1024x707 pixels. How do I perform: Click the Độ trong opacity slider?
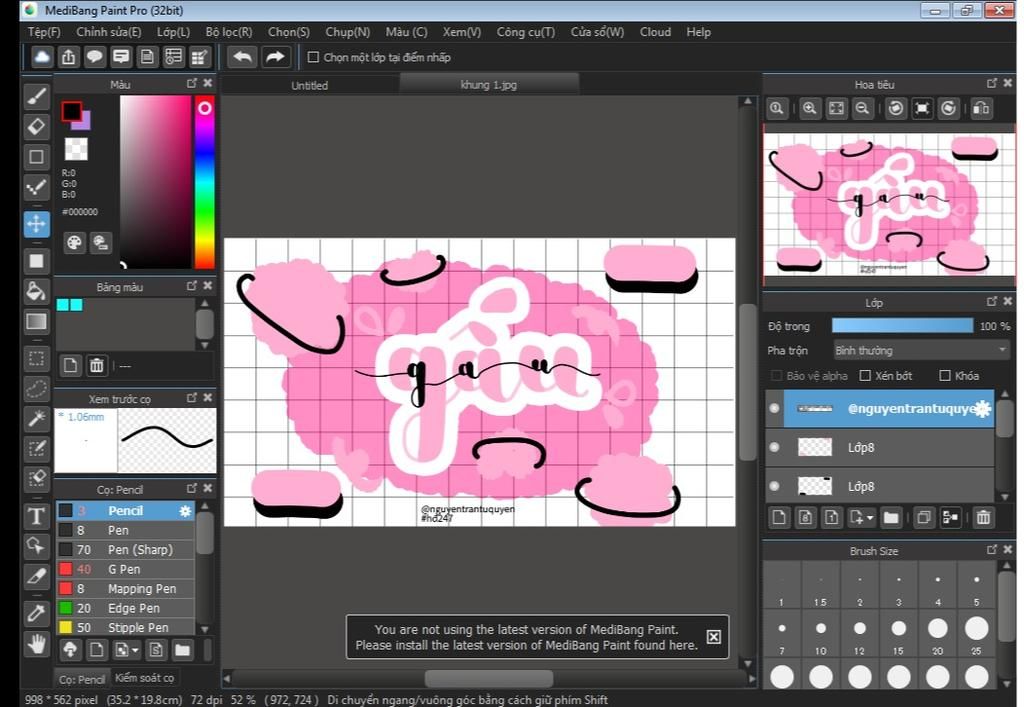(902, 326)
